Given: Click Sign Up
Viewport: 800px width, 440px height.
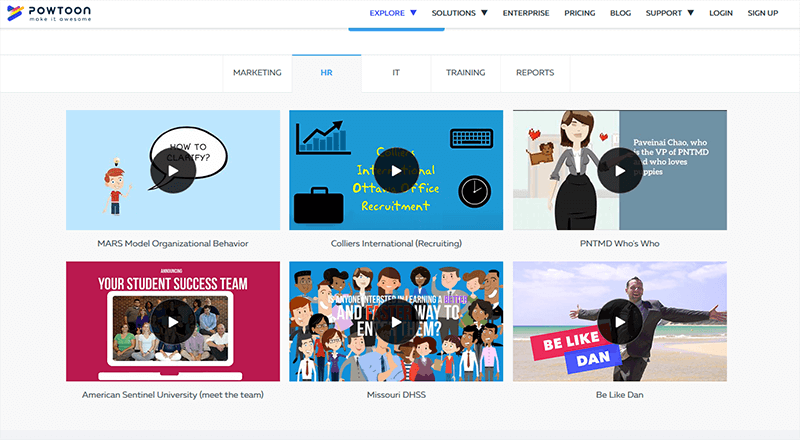Looking at the screenshot, I should click(x=763, y=13).
